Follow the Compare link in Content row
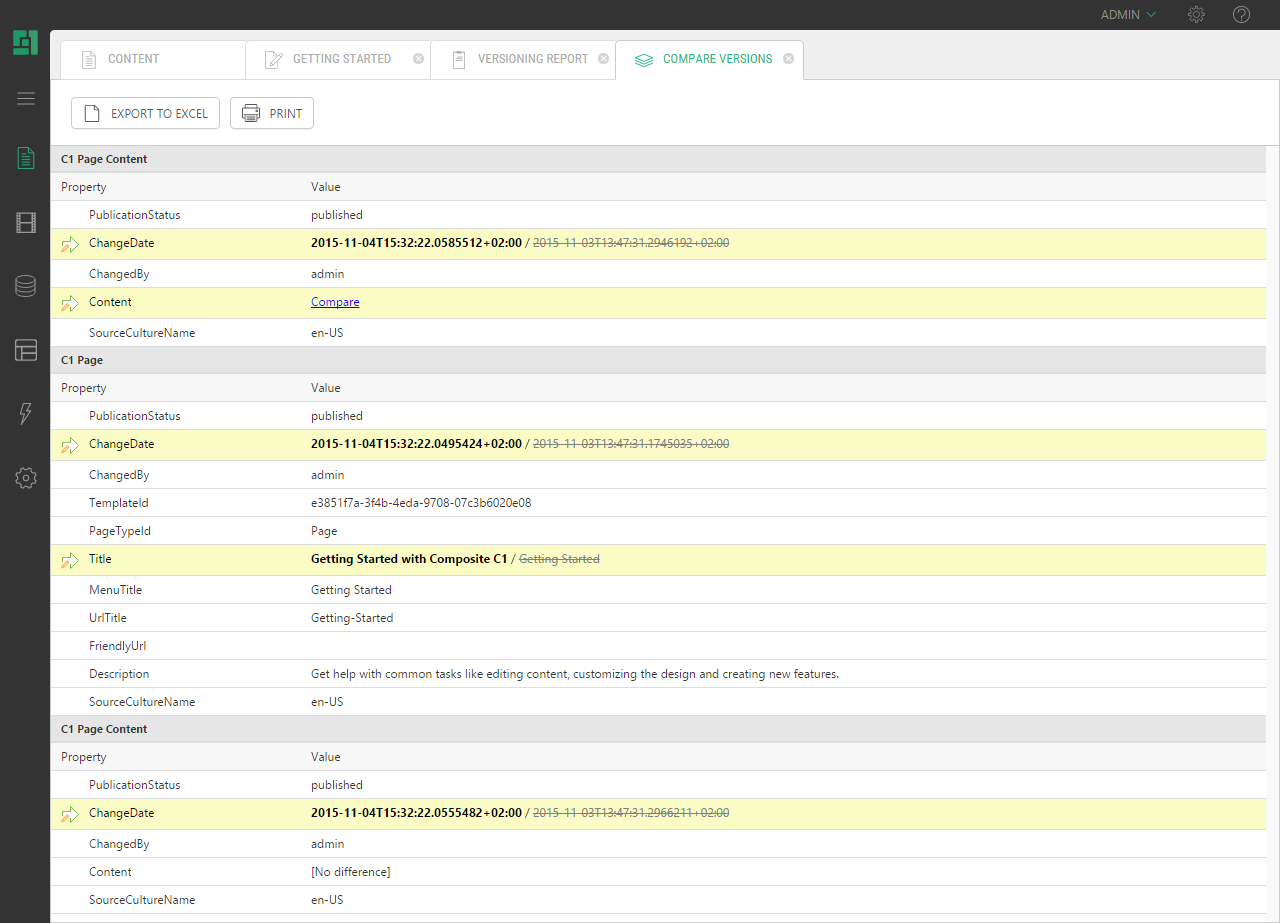Image resolution: width=1280 pixels, height=923 pixels. coord(335,302)
